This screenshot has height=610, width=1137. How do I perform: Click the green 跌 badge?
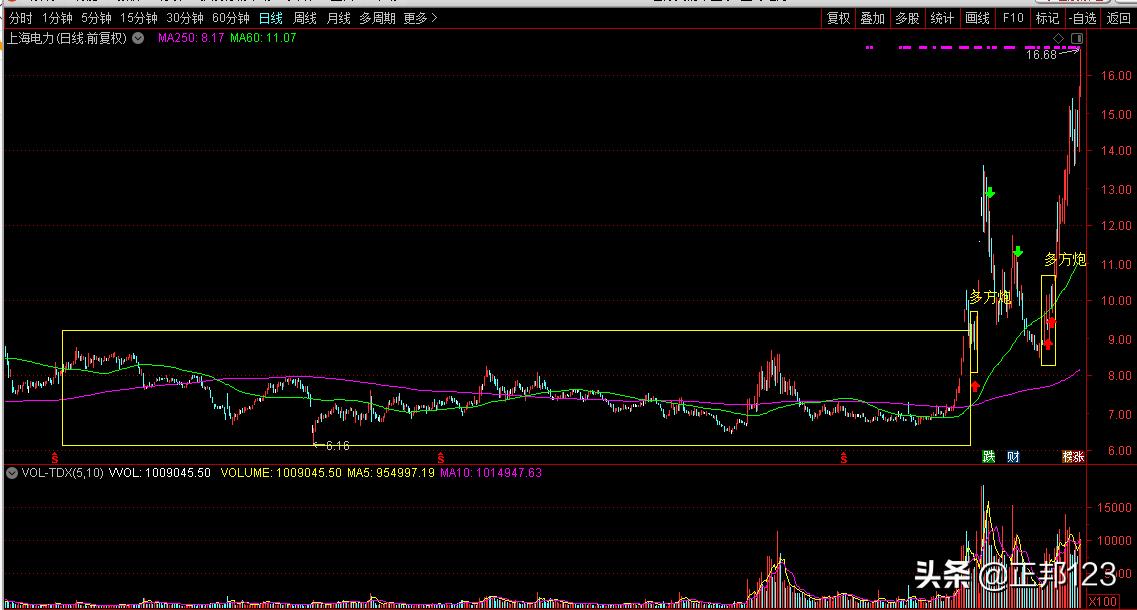988,456
